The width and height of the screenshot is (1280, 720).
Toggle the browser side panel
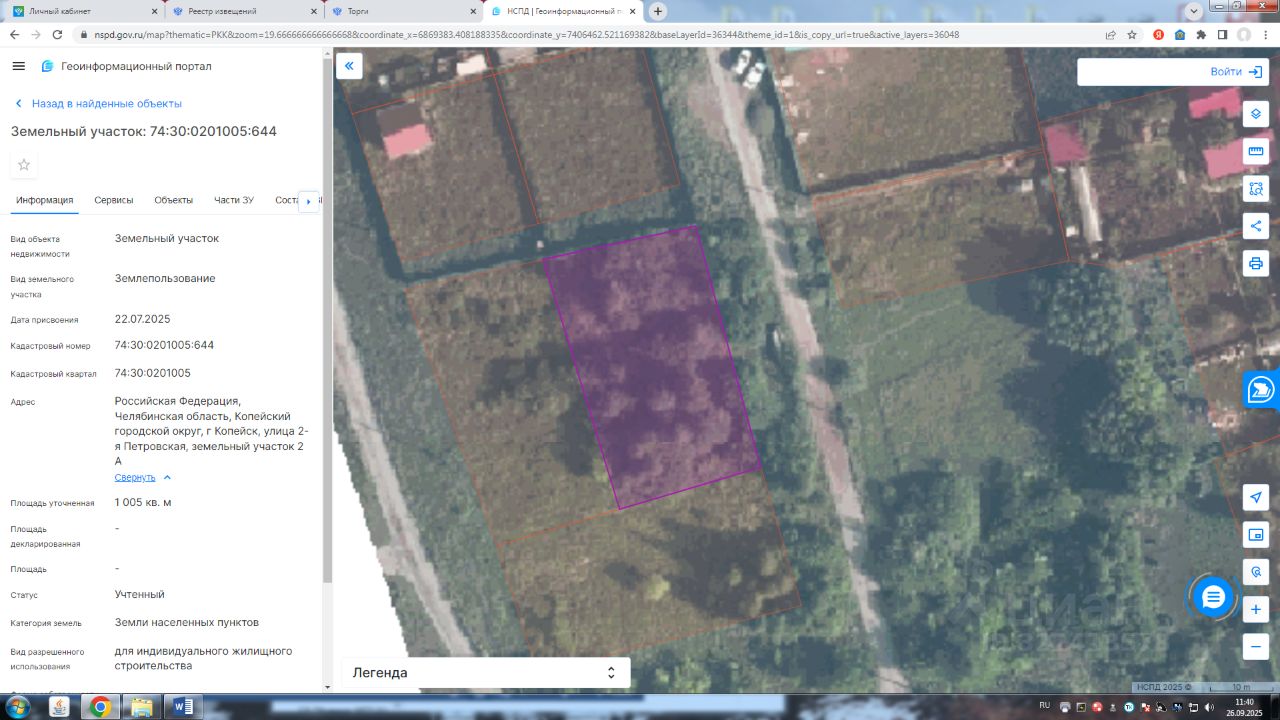click(x=1222, y=34)
